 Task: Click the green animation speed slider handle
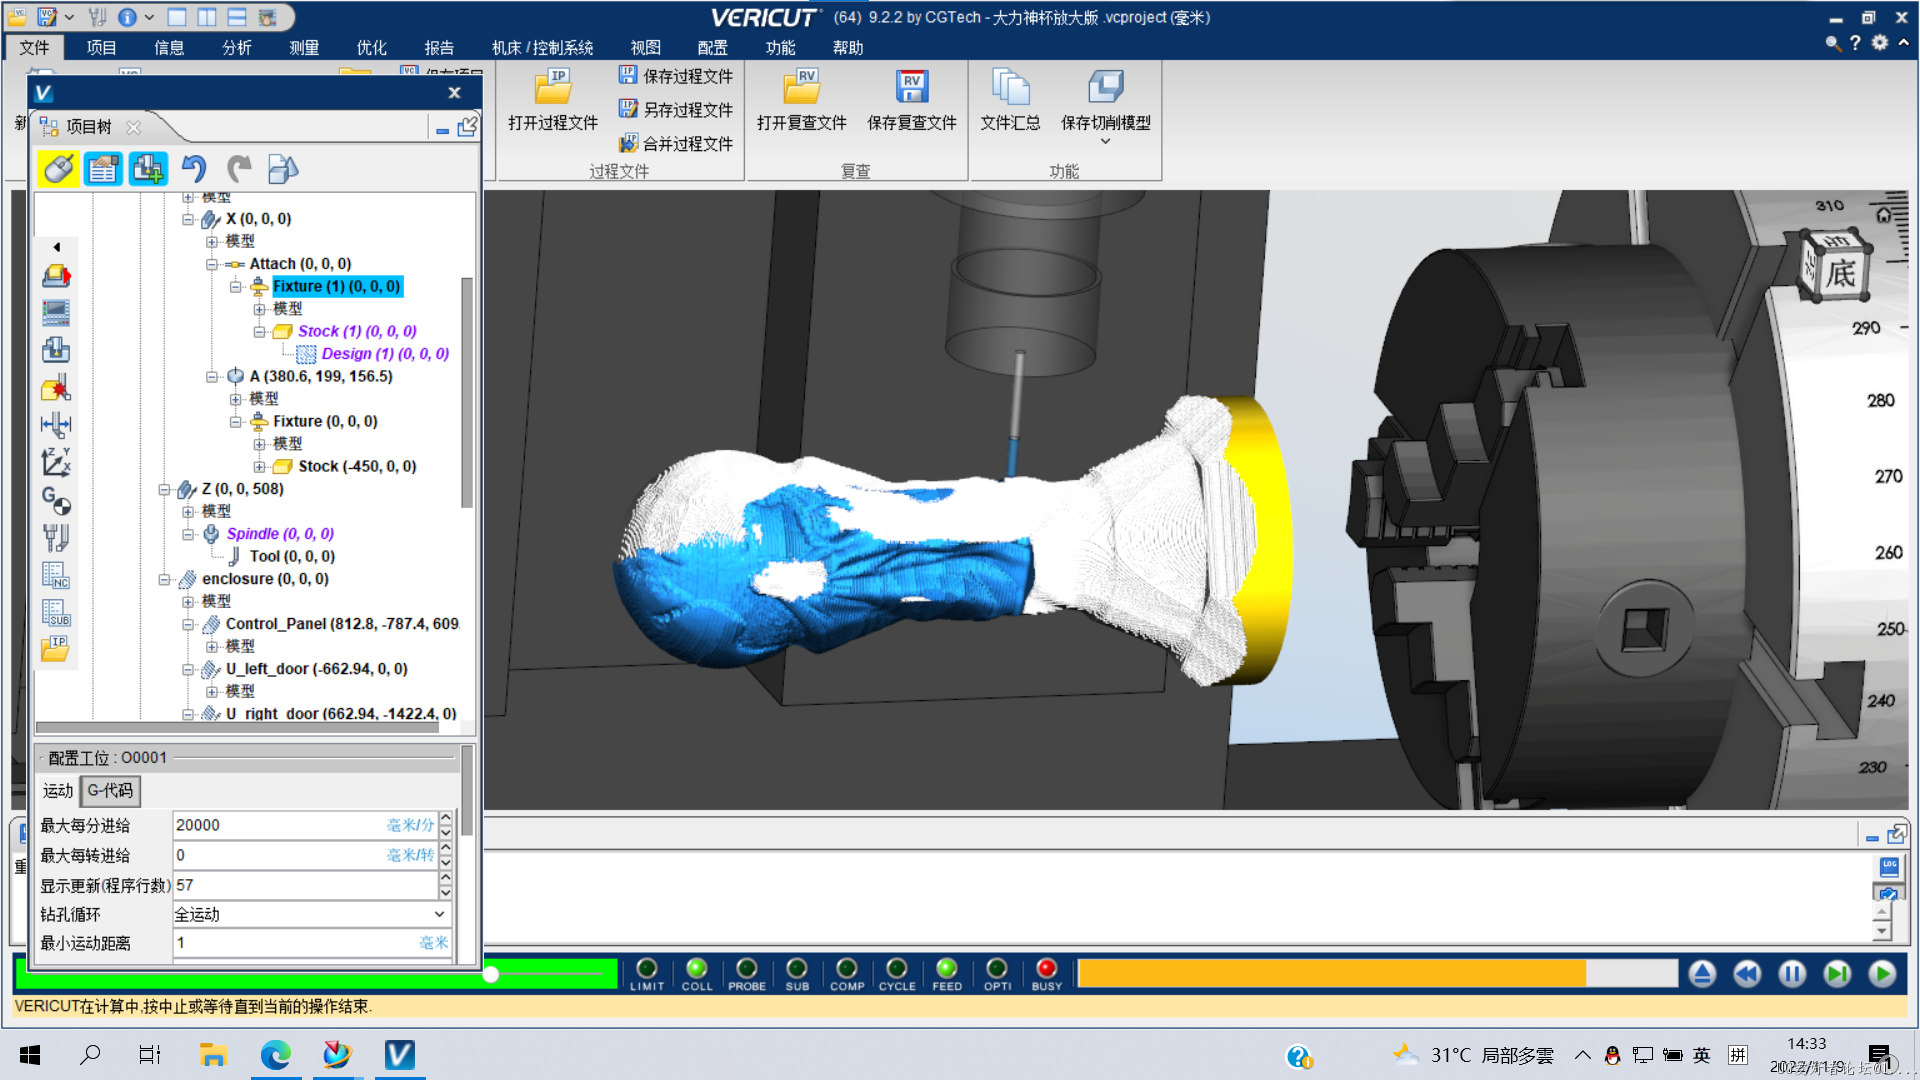491,974
